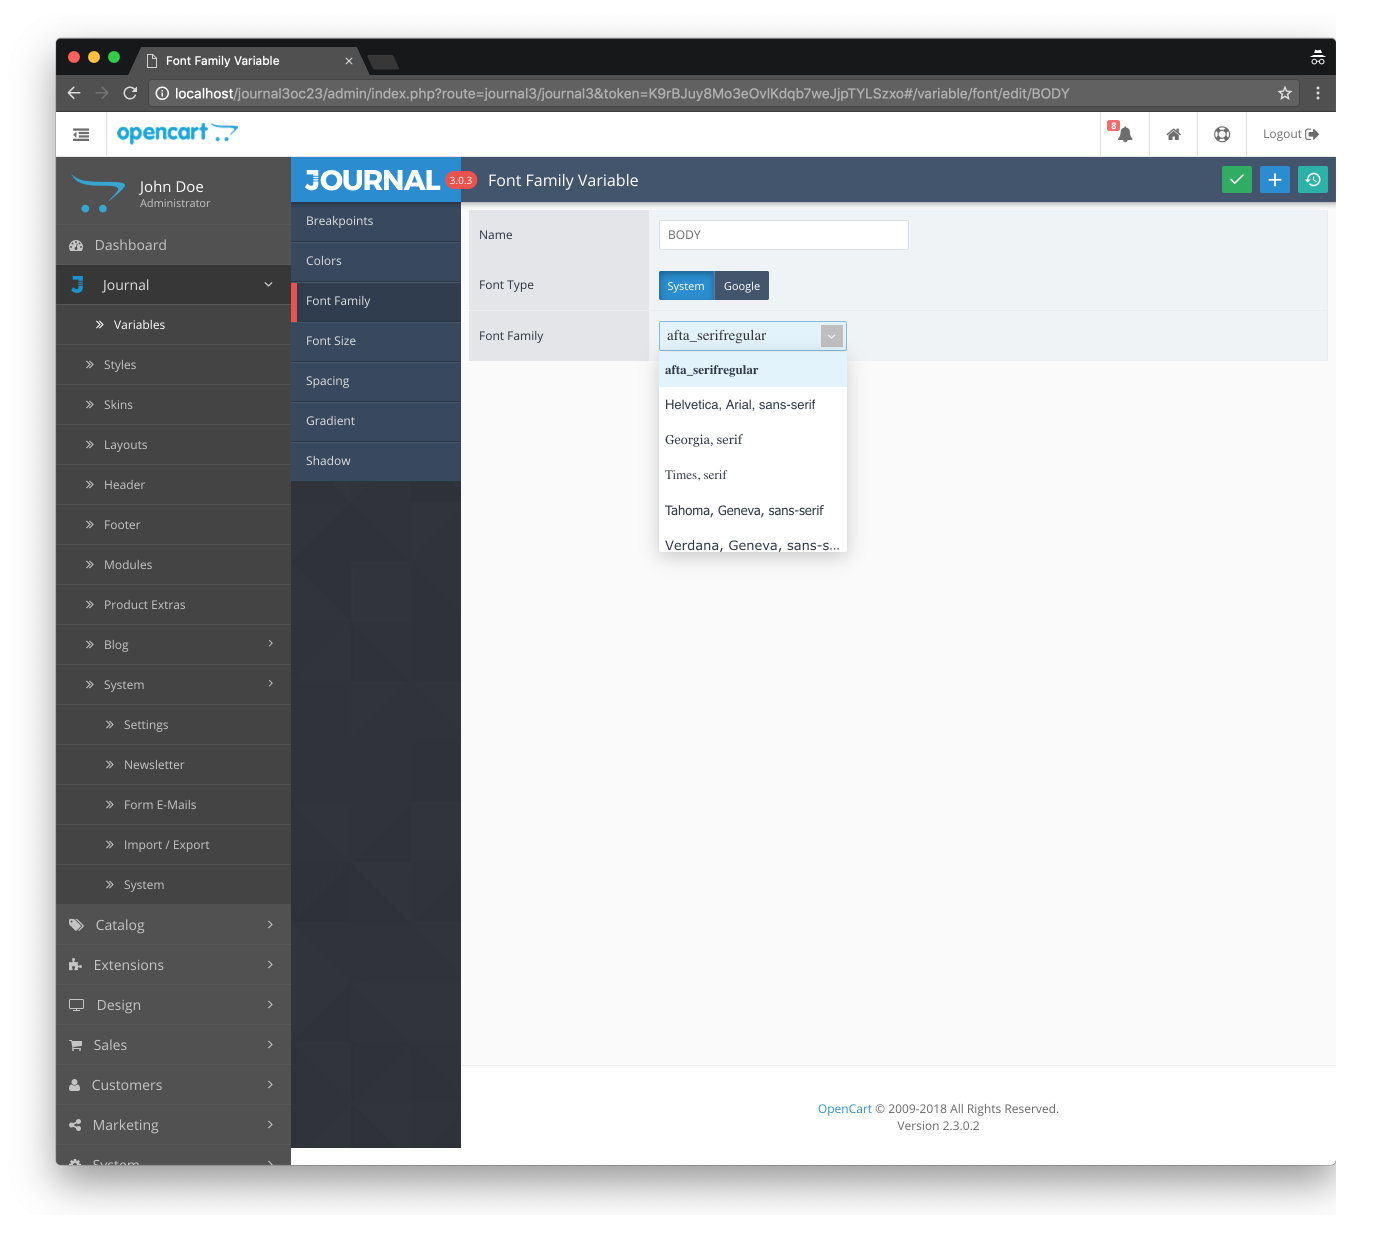Screen dimensions: 1392x1239
Task: Go back in browser history
Action: coord(74,93)
